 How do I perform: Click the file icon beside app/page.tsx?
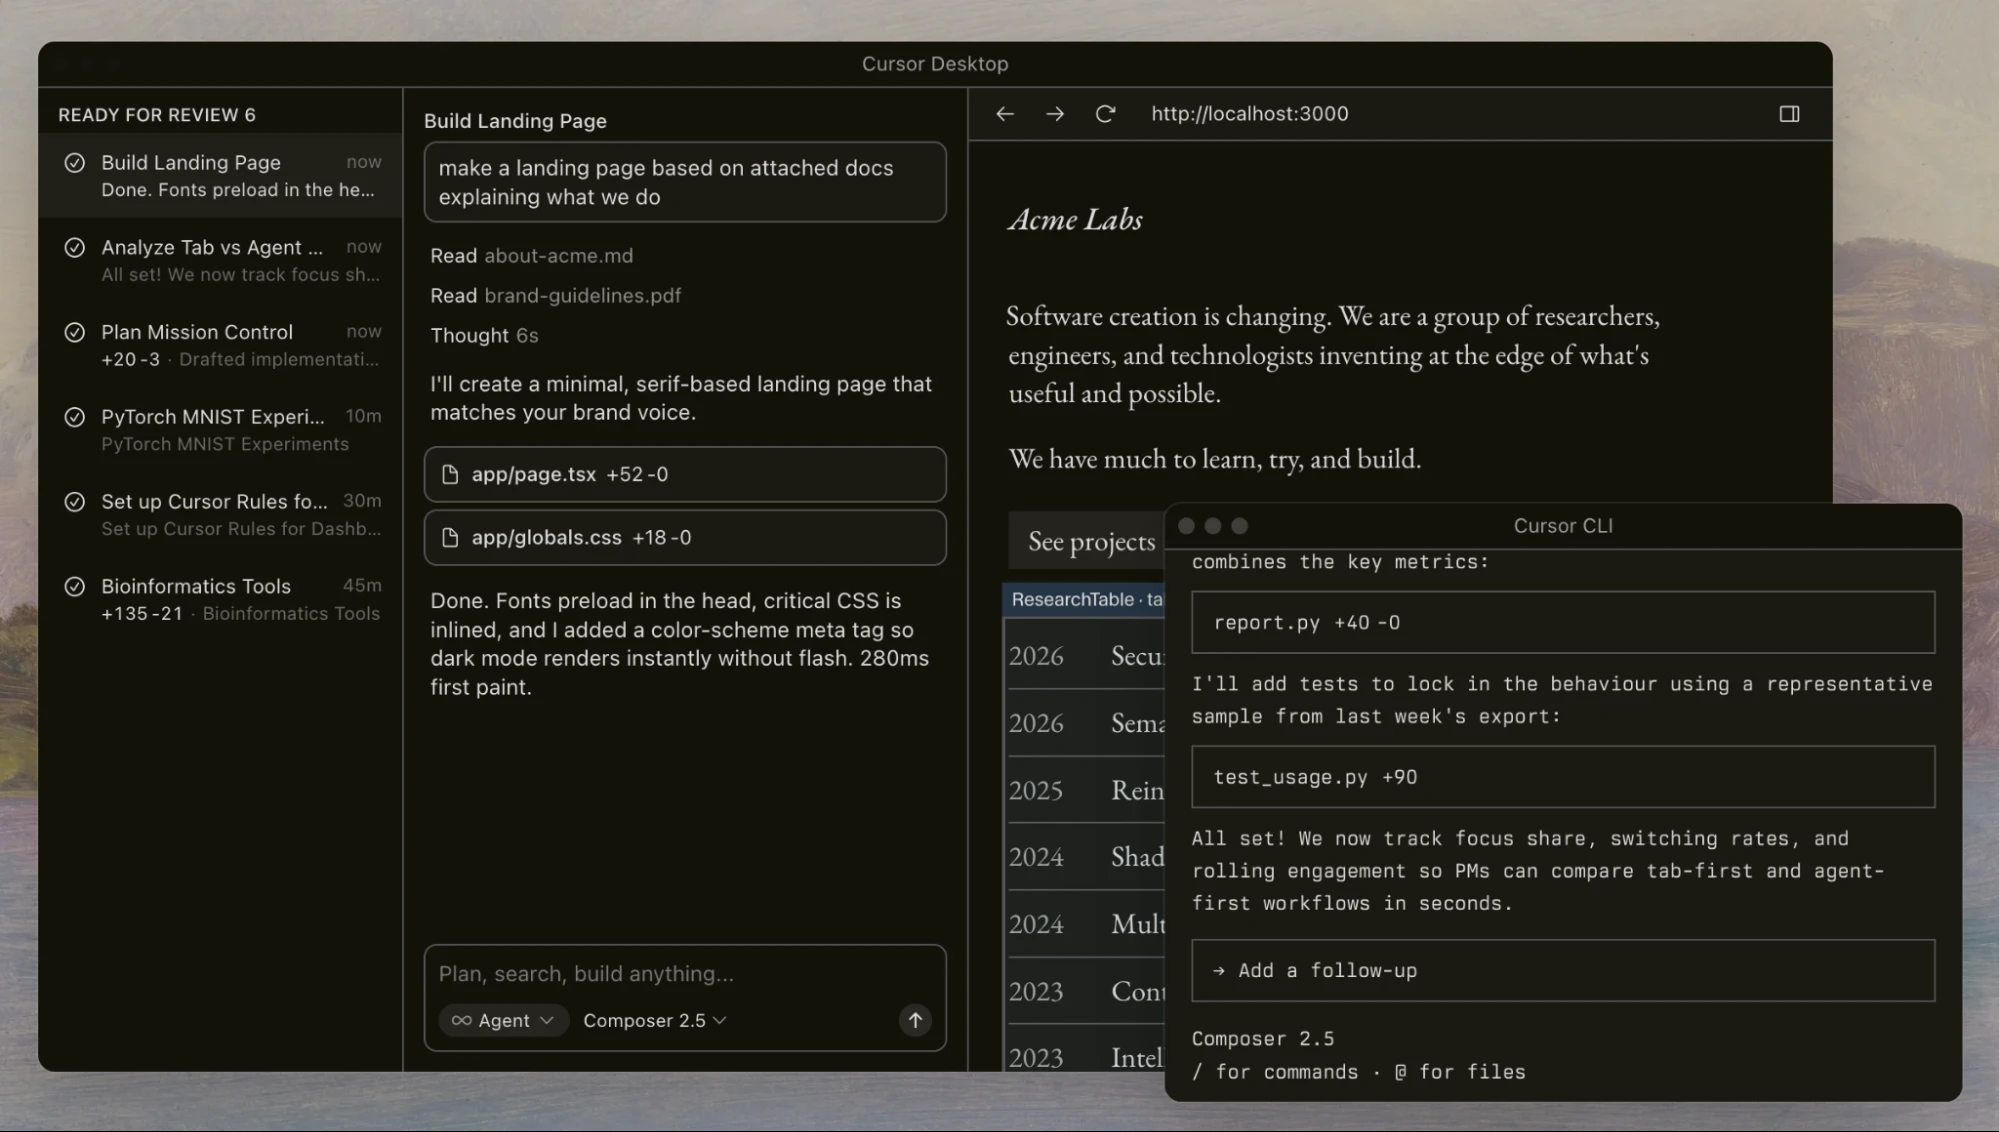click(x=450, y=474)
